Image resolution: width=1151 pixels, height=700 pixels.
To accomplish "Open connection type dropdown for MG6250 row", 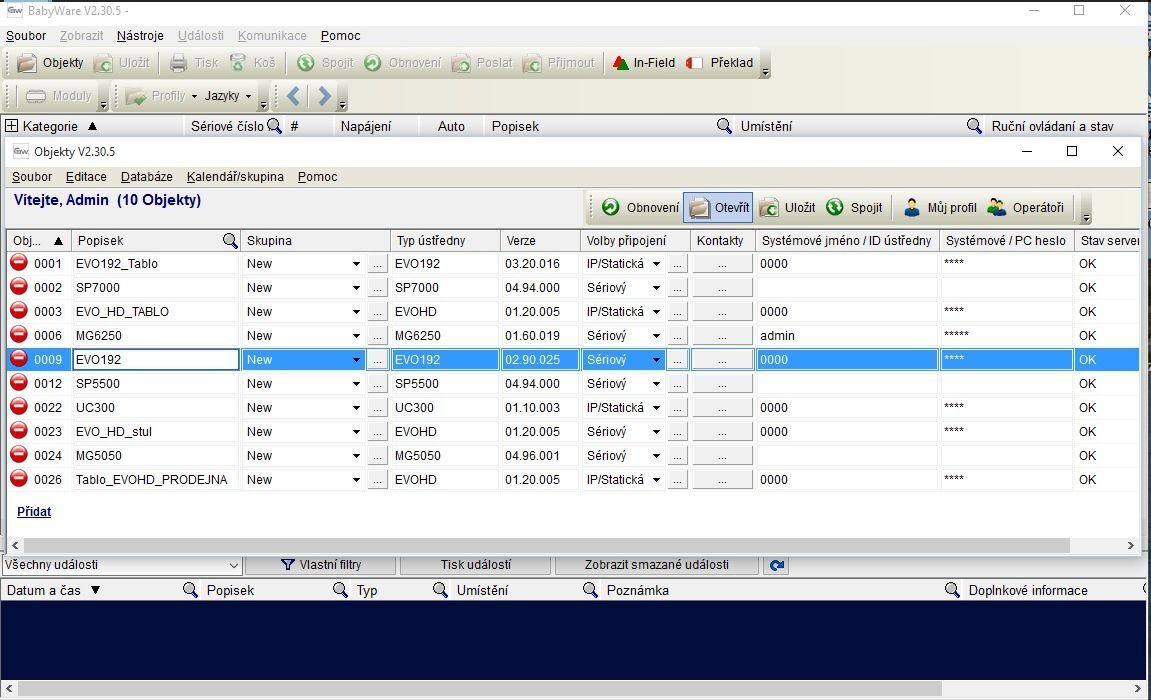I will coord(656,336).
